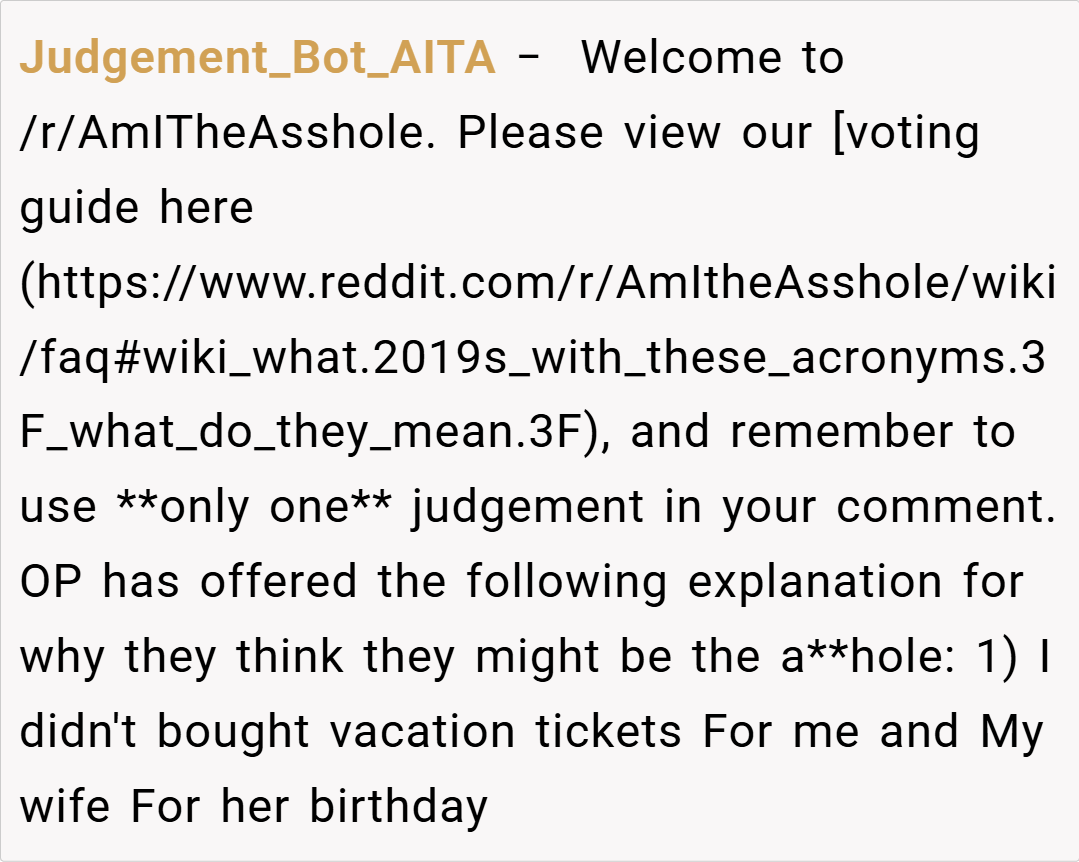Click the reddit.com wiki URL line
This screenshot has width=1079, height=862.
coord(538,283)
